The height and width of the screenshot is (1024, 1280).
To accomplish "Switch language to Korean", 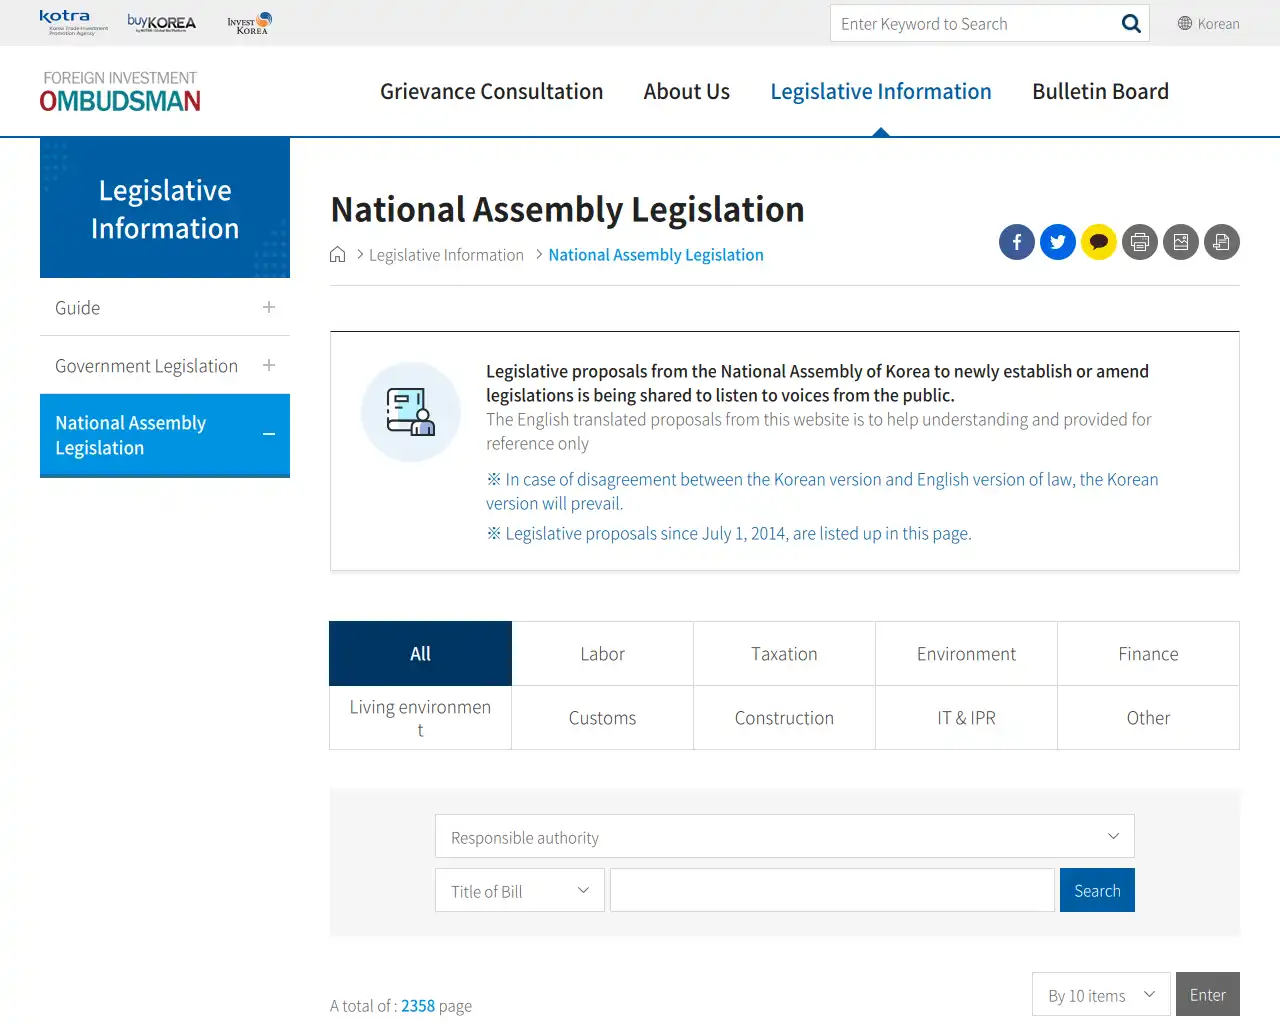I will (1208, 24).
